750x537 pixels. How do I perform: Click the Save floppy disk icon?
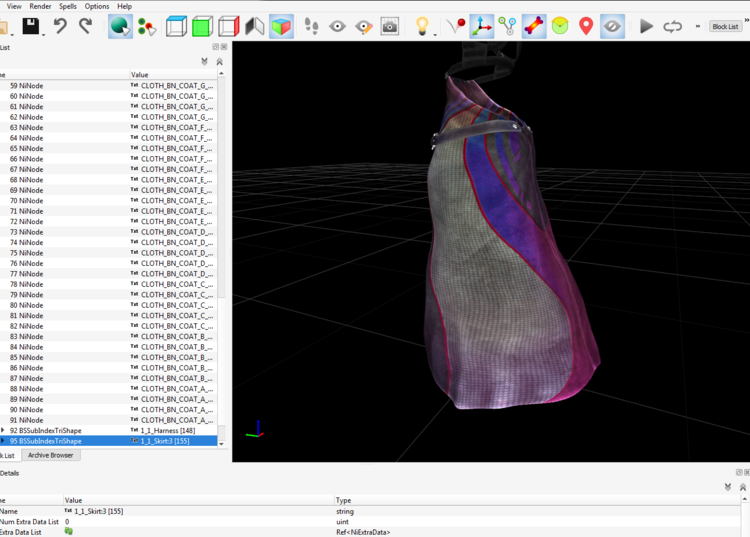click(x=31, y=26)
